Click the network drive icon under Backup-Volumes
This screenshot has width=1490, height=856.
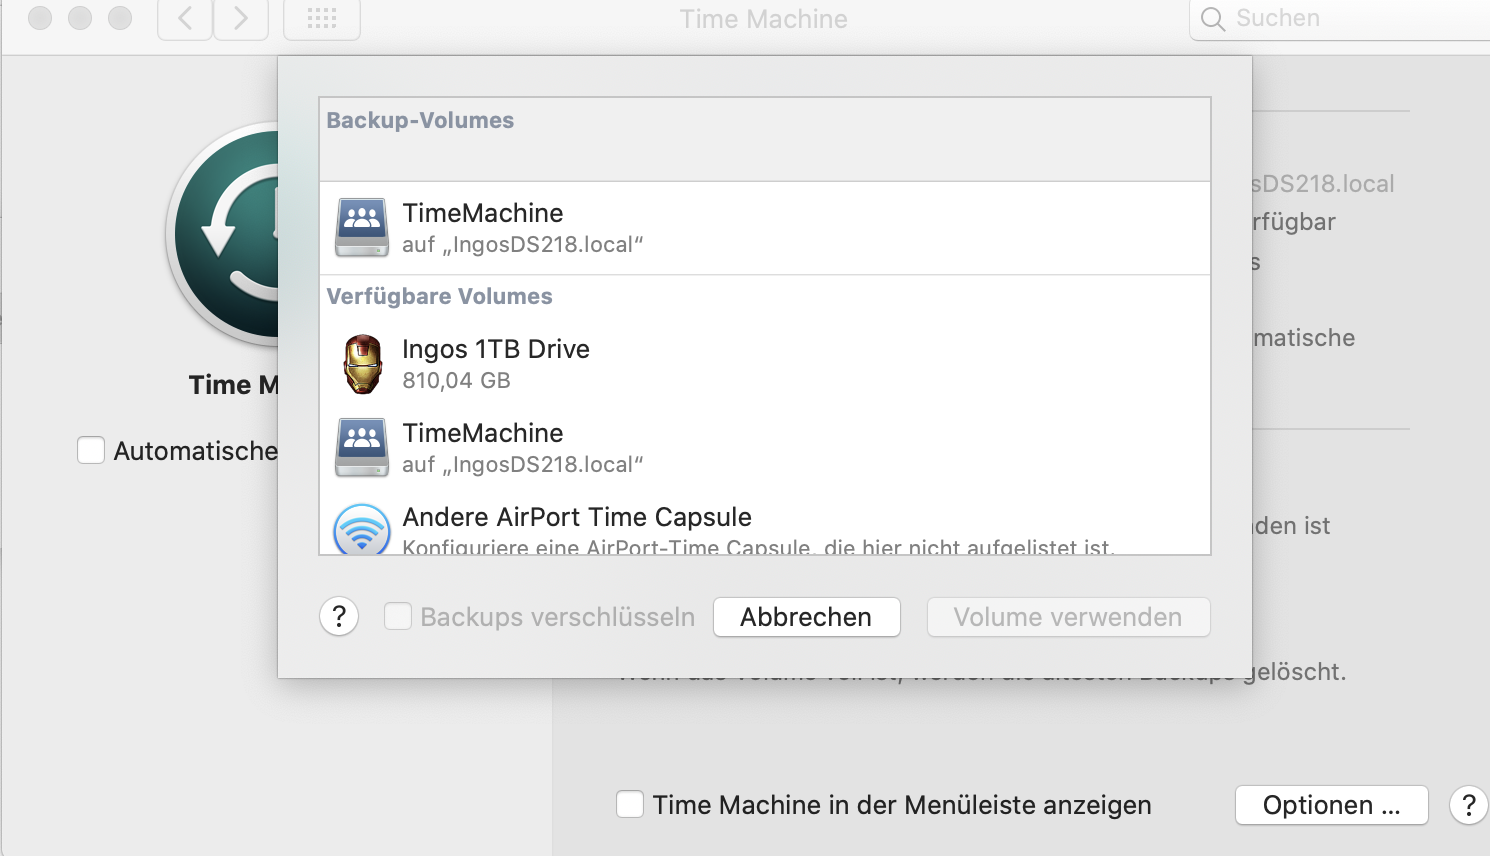pyautogui.click(x=362, y=227)
